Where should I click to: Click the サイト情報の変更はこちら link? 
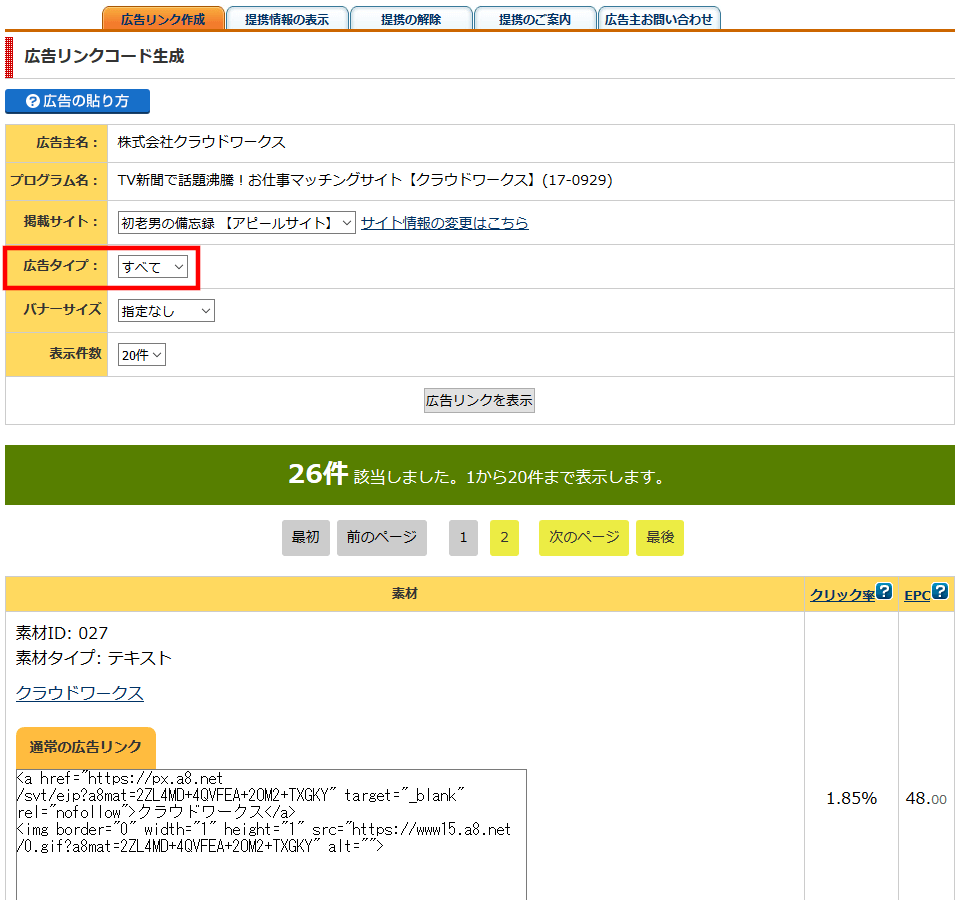click(445, 223)
